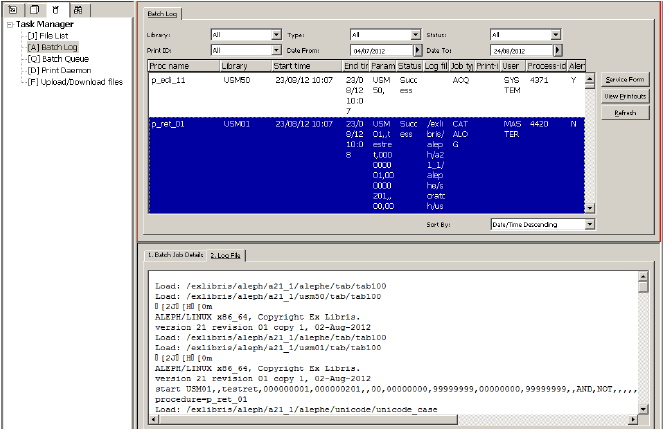Click the log file horizontal scrollbar thumb
The width and height of the screenshot is (664, 434).
pyautogui.click(x=308, y=420)
